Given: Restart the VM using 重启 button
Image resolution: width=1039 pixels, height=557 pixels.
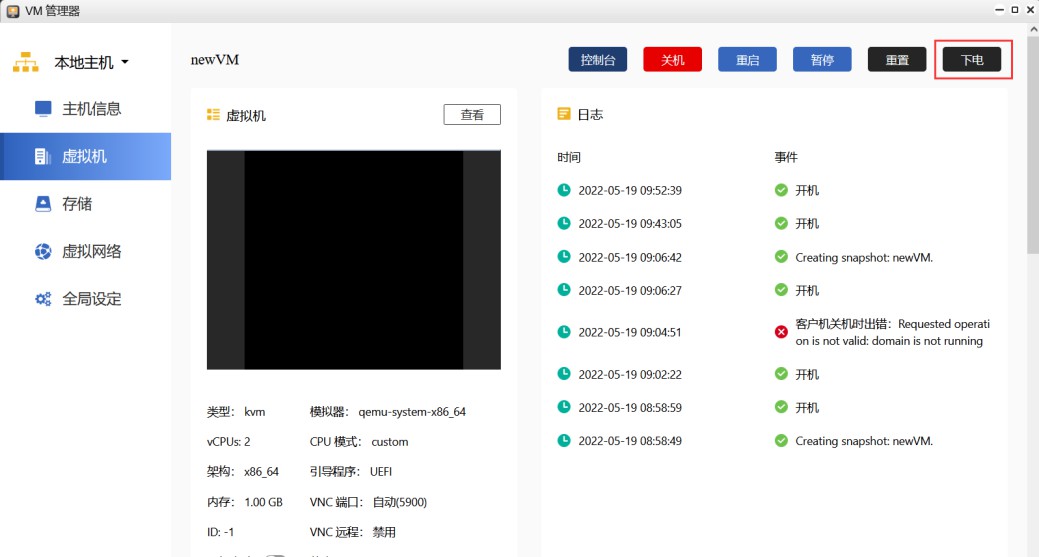Looking at the screenshot, I should tap(747, 60).
